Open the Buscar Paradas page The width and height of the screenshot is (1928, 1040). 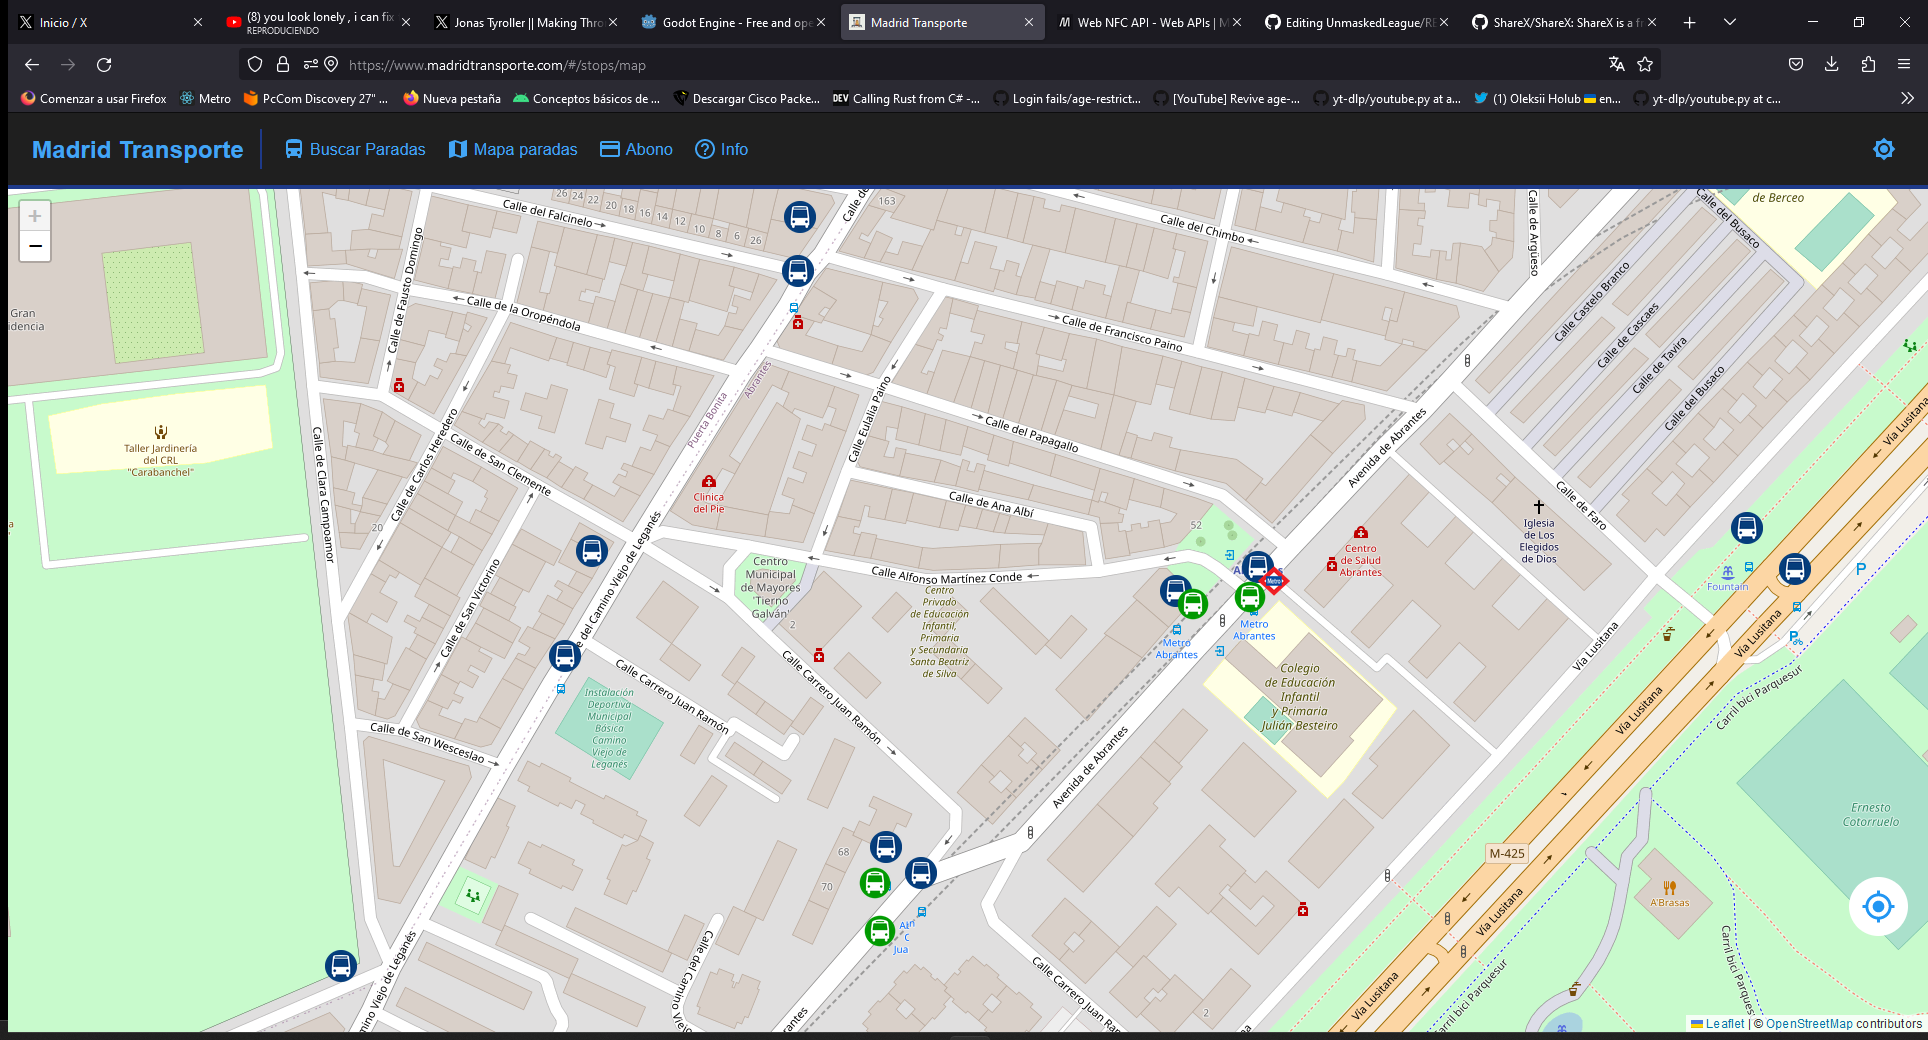click(355, 149)
